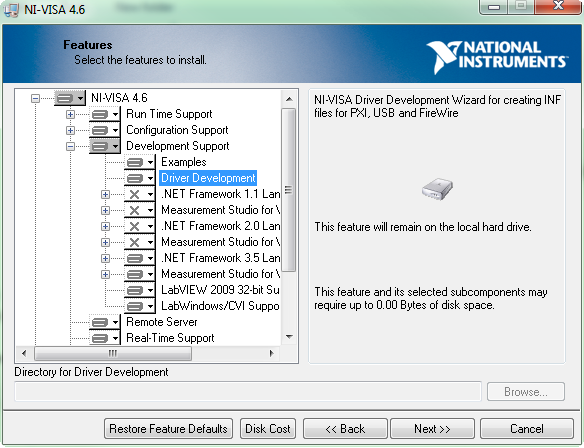Select LabVIEW 2009 32-bit Support row

[x=220, y=290]
